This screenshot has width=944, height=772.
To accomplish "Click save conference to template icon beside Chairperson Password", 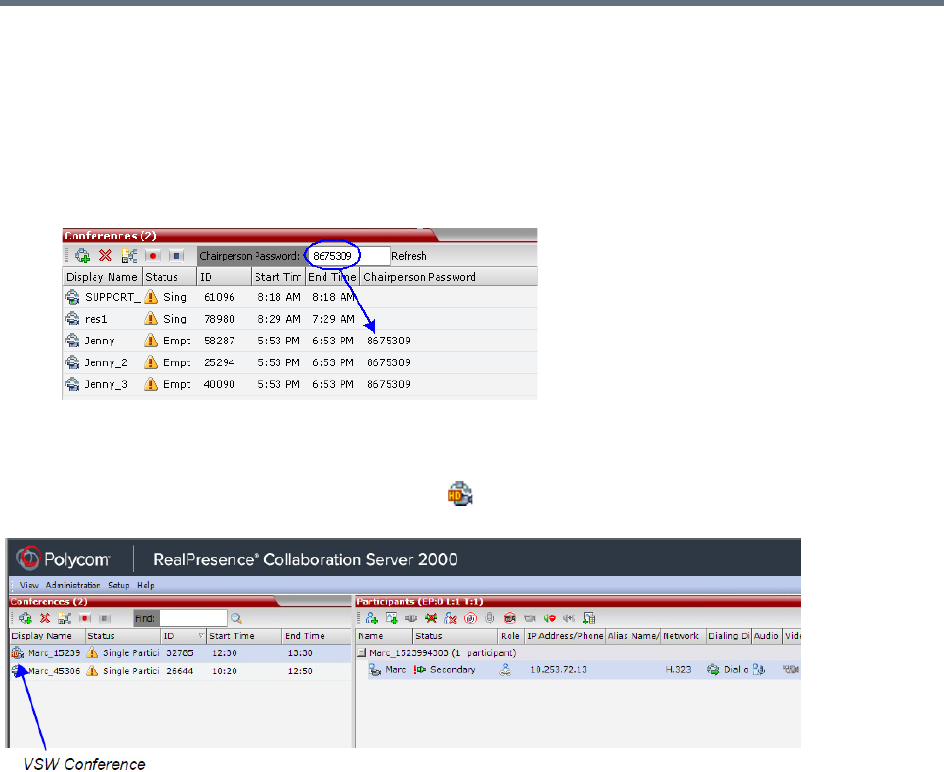I will (129, 256).
